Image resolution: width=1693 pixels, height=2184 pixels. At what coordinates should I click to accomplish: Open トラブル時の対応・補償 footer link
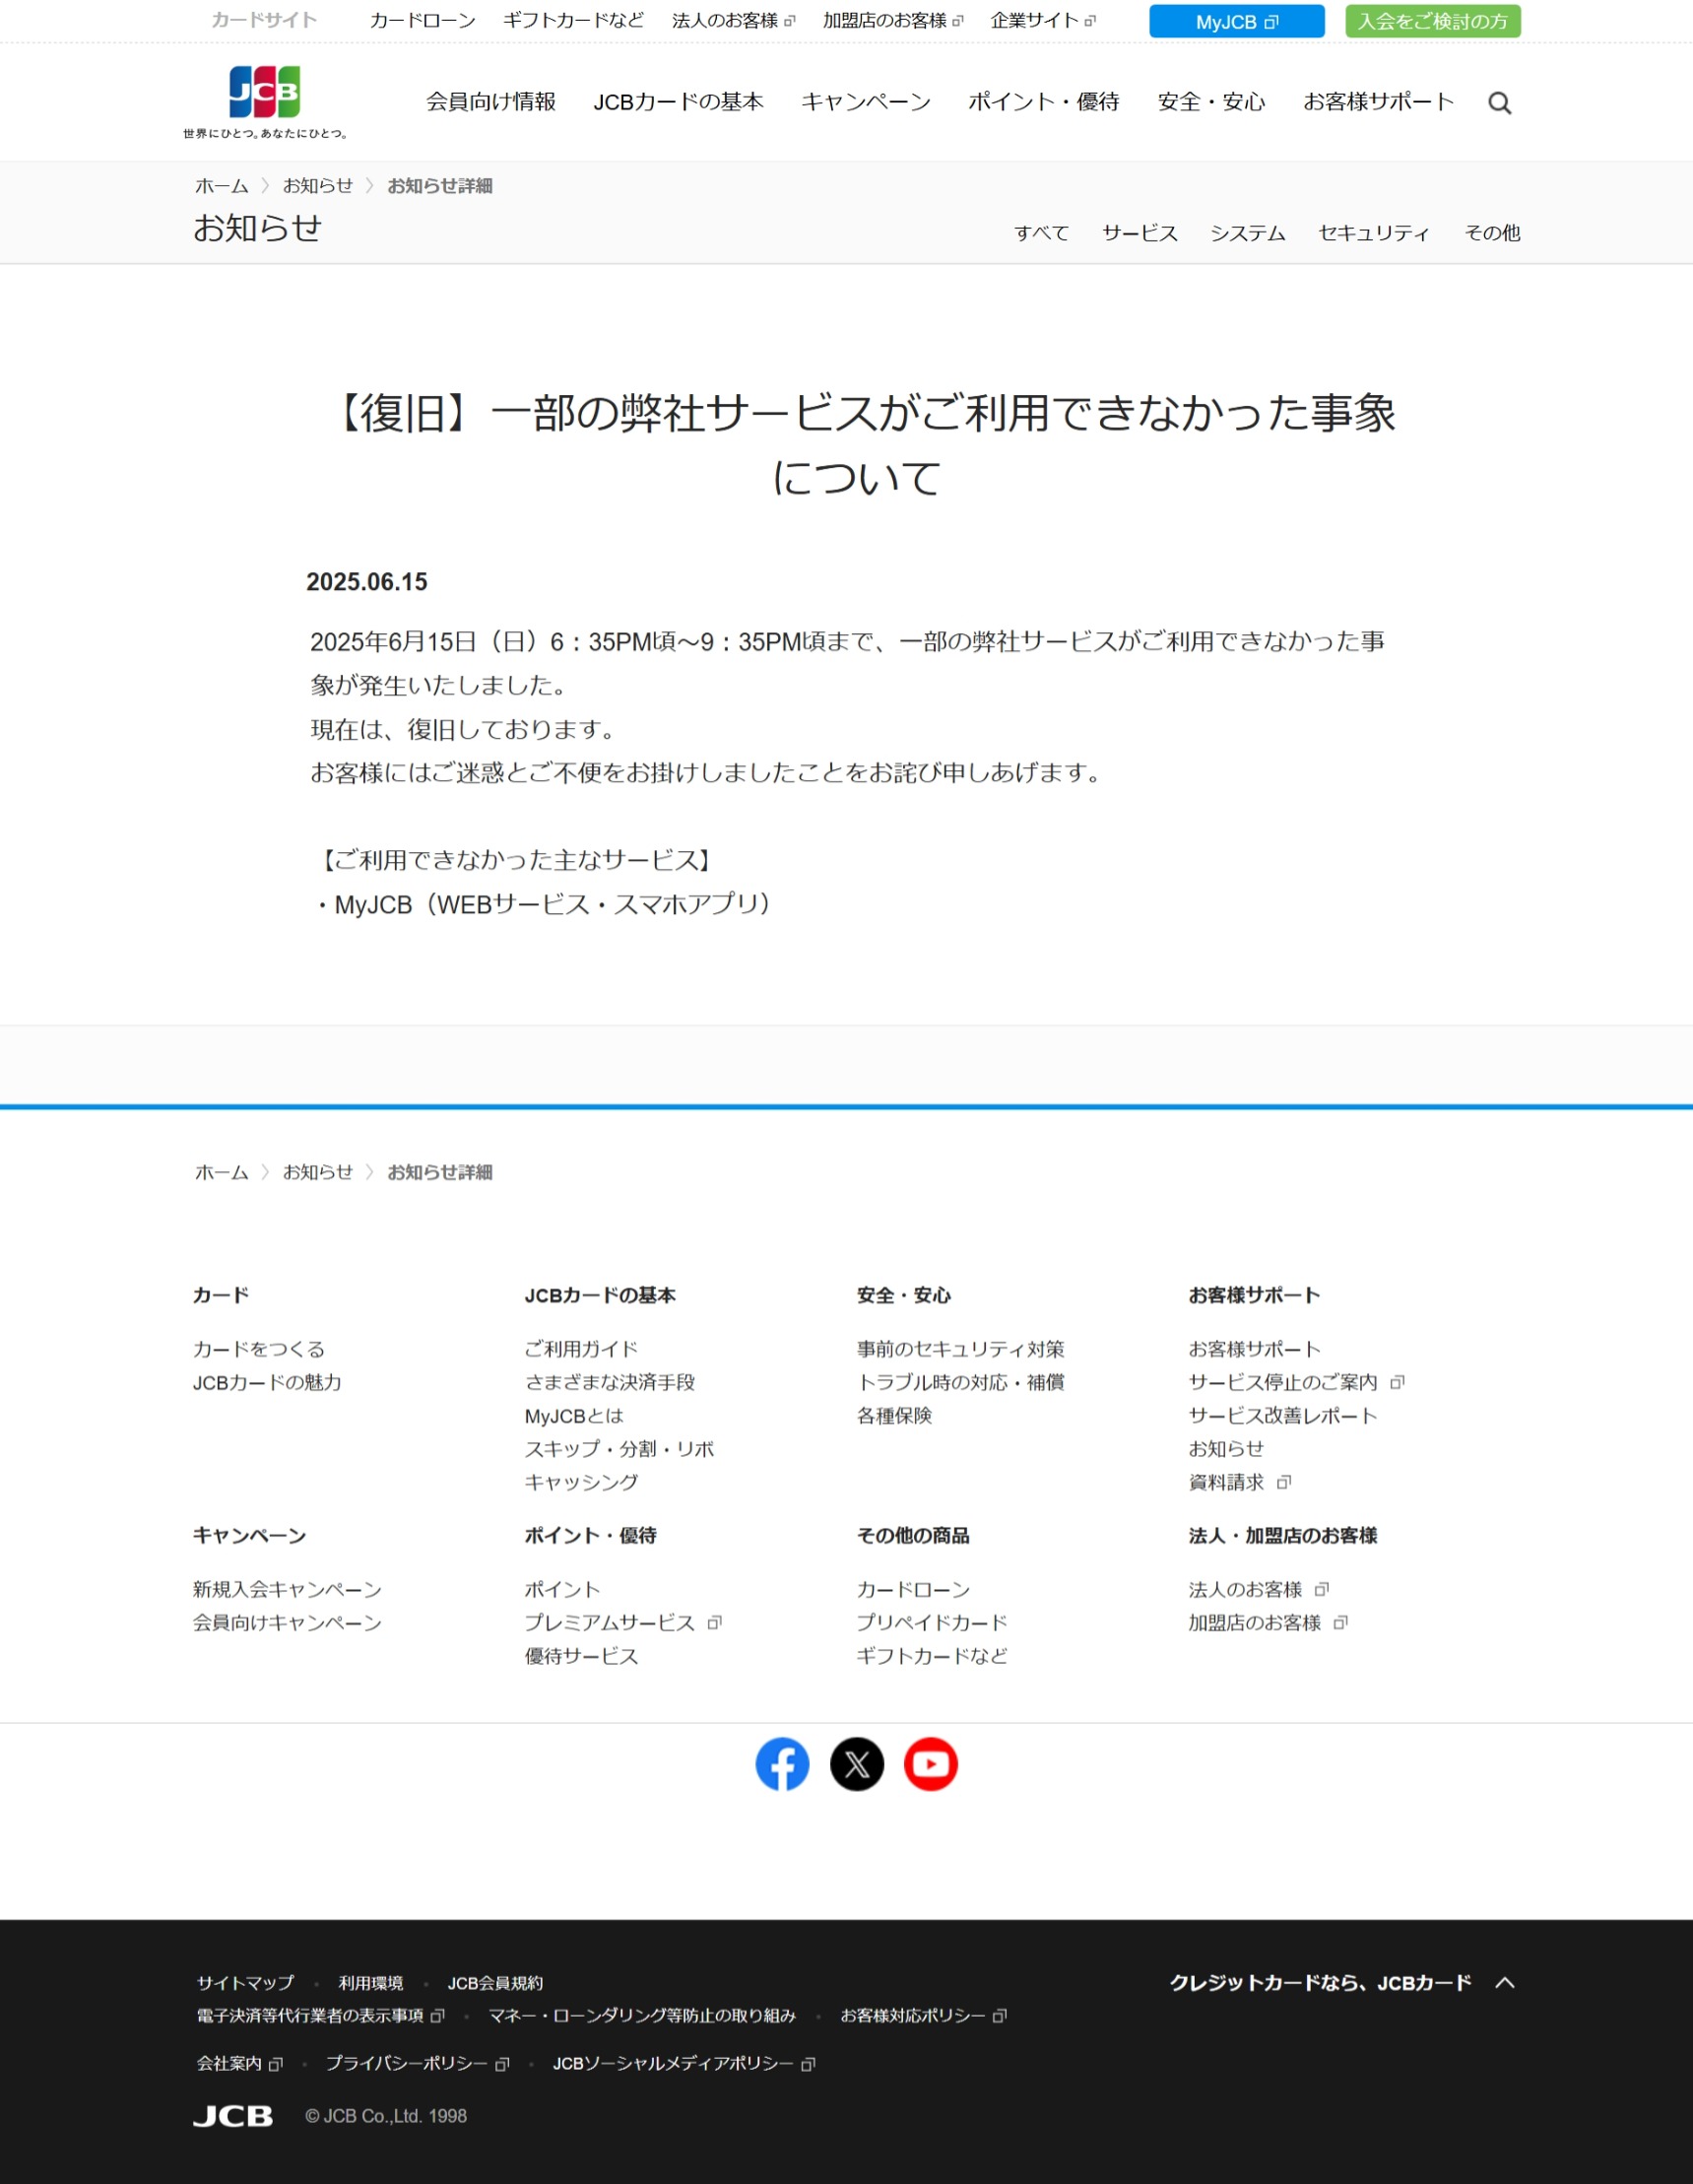pos(960,1382)
